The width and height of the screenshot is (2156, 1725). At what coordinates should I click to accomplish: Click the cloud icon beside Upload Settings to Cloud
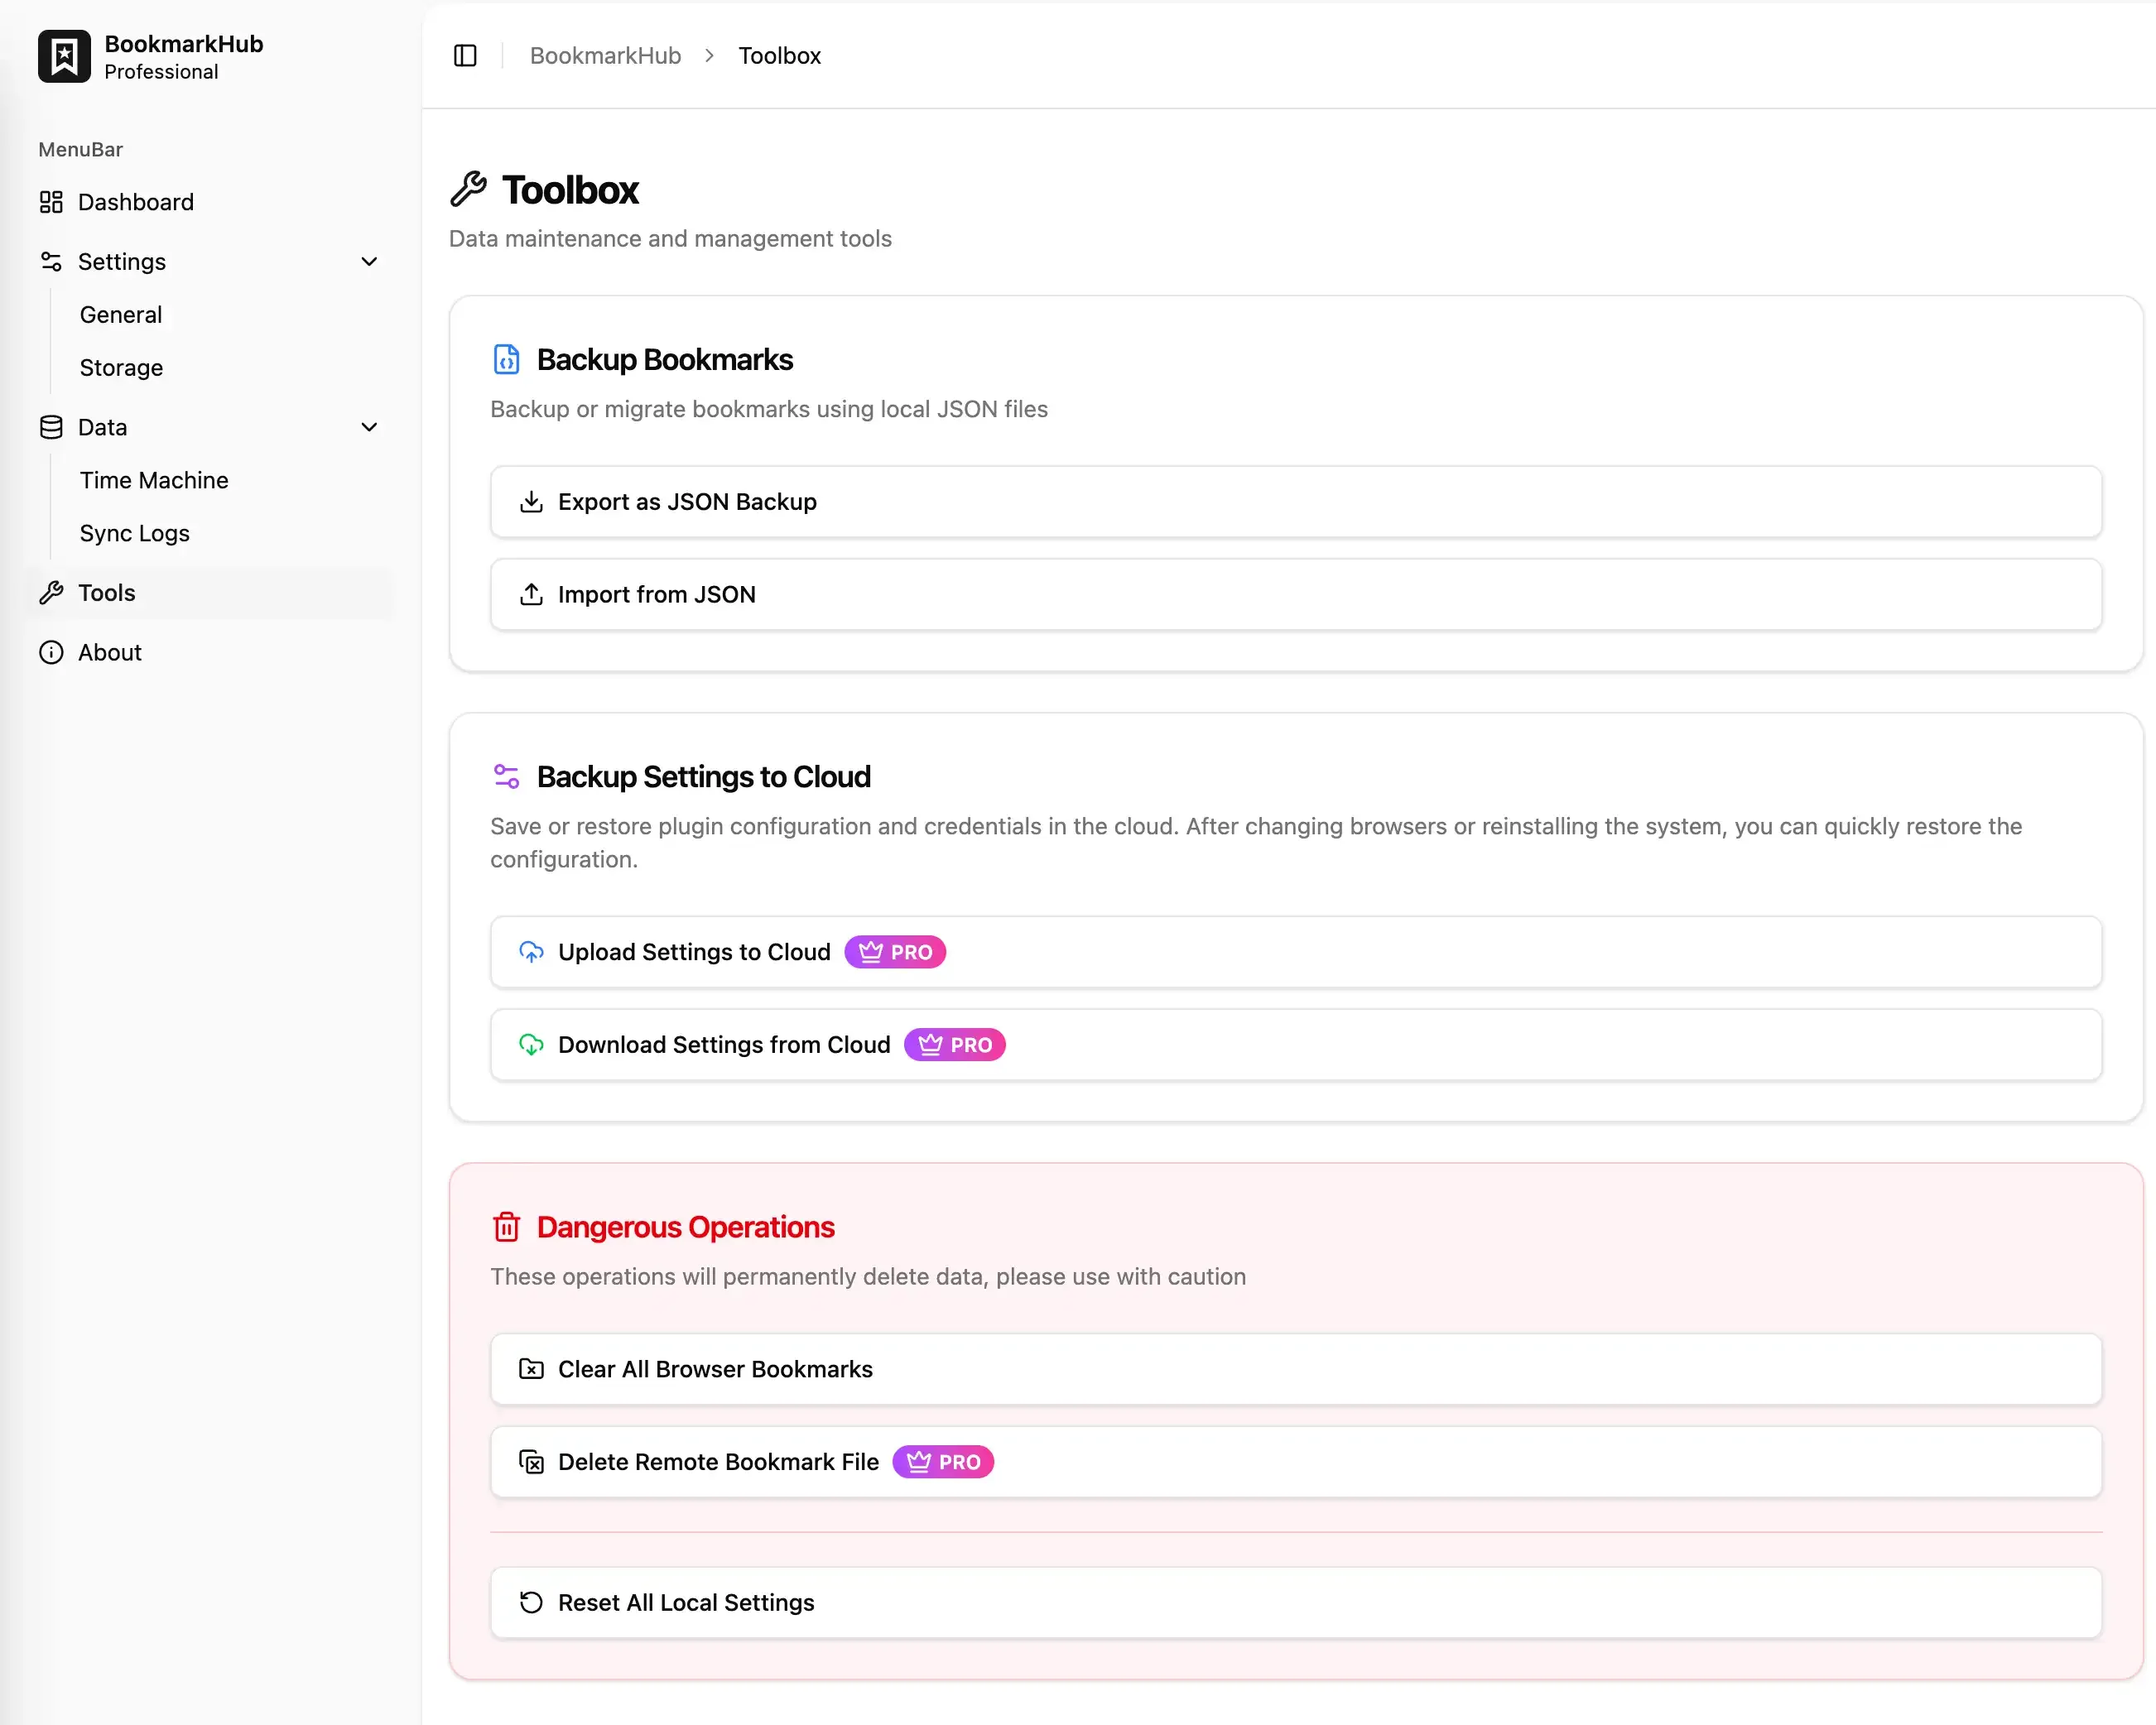(x=531, y=951)
